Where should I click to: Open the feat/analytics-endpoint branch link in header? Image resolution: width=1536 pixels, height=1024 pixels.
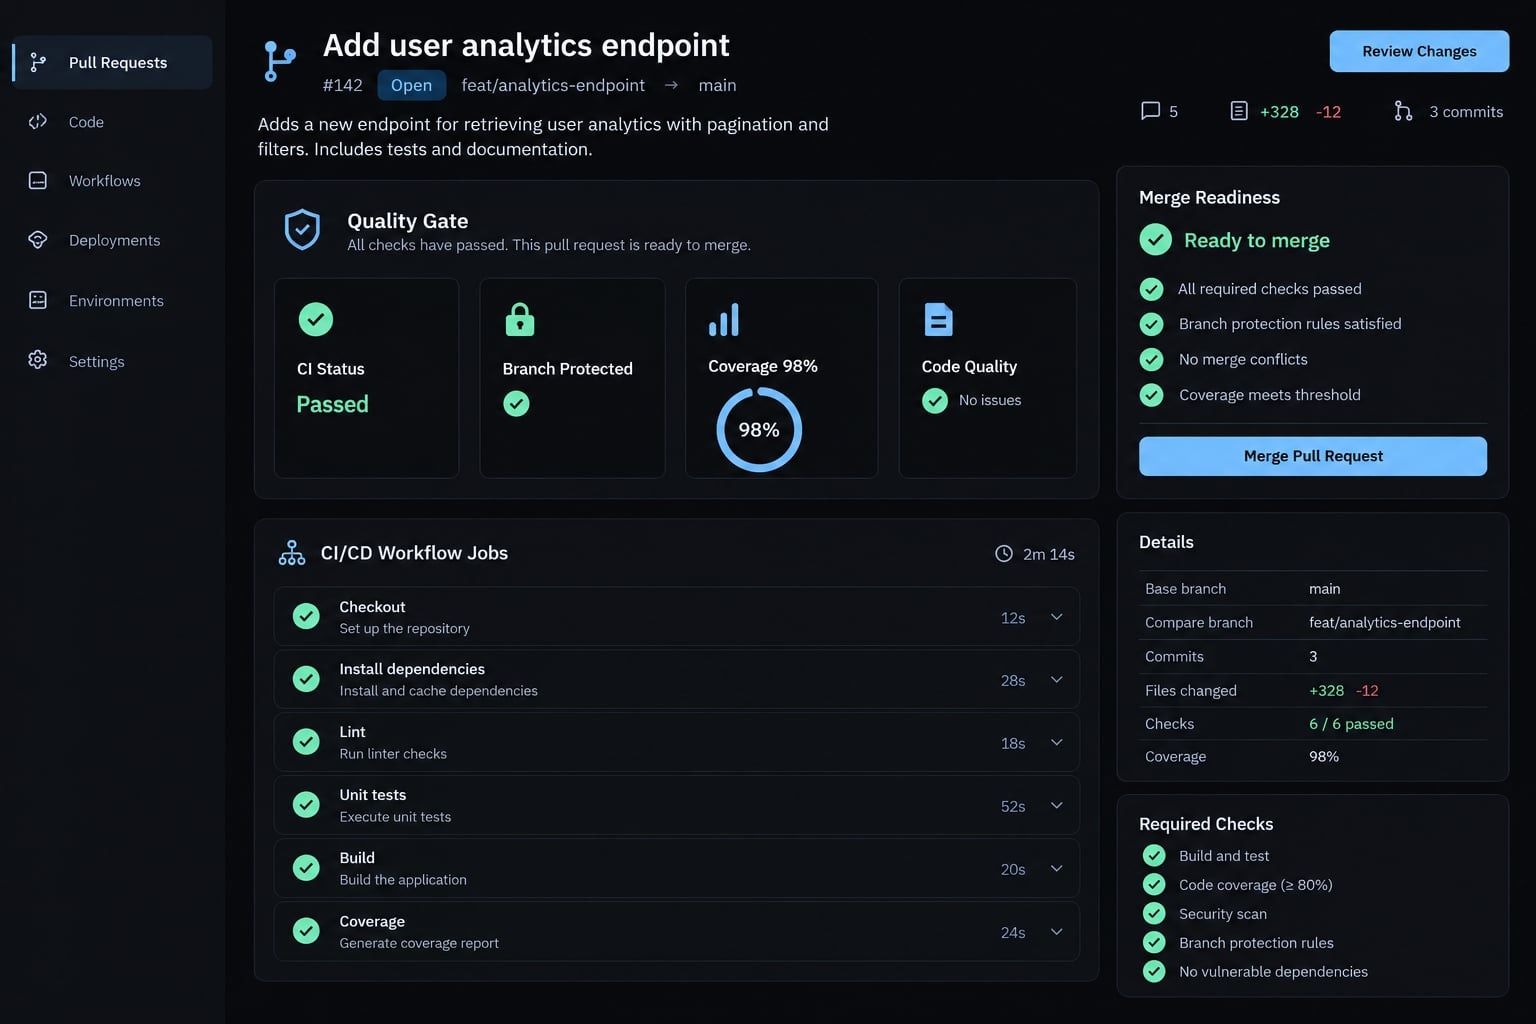(553, 86)
